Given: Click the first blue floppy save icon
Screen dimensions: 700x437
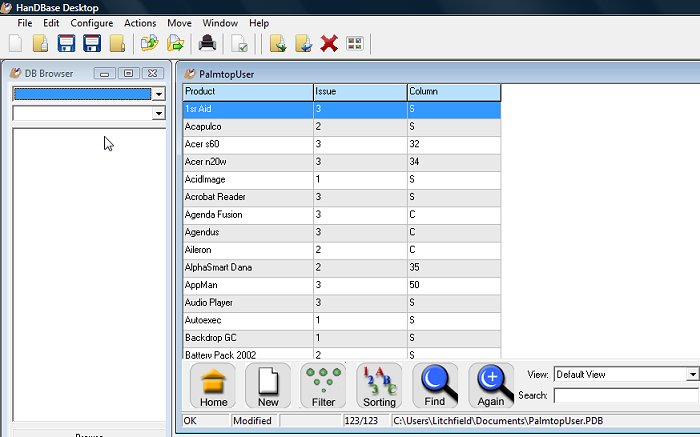Looking at the screenshot, I should click(67, 43).
